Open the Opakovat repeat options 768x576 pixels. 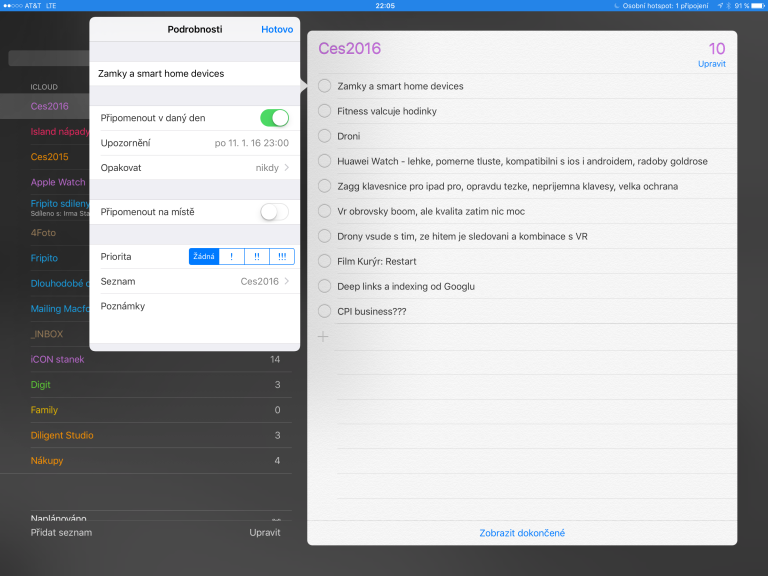click(x=195, y=168)
